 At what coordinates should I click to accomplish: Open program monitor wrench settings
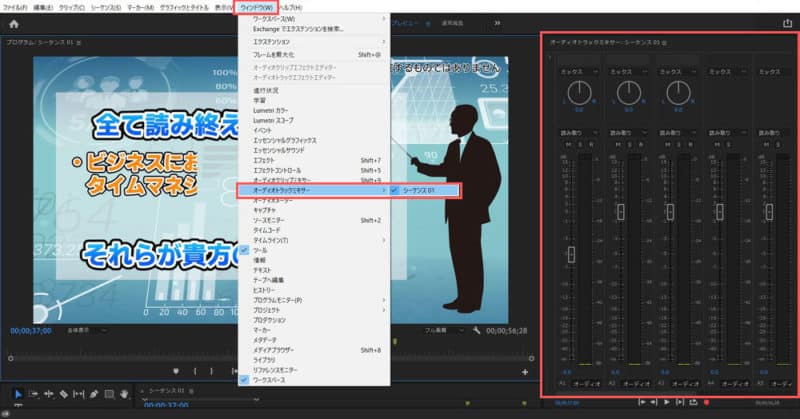tap(477, 329)
